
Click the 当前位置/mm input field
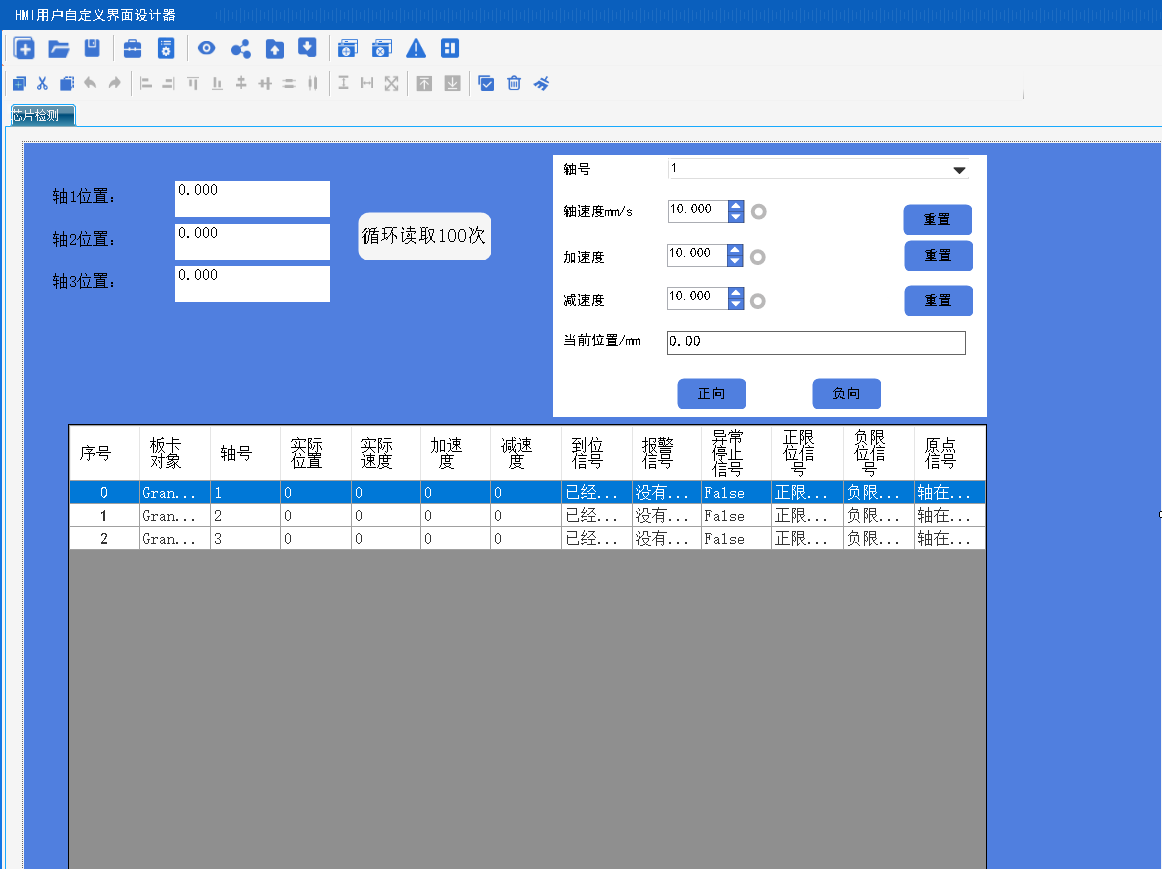[816, 343]
